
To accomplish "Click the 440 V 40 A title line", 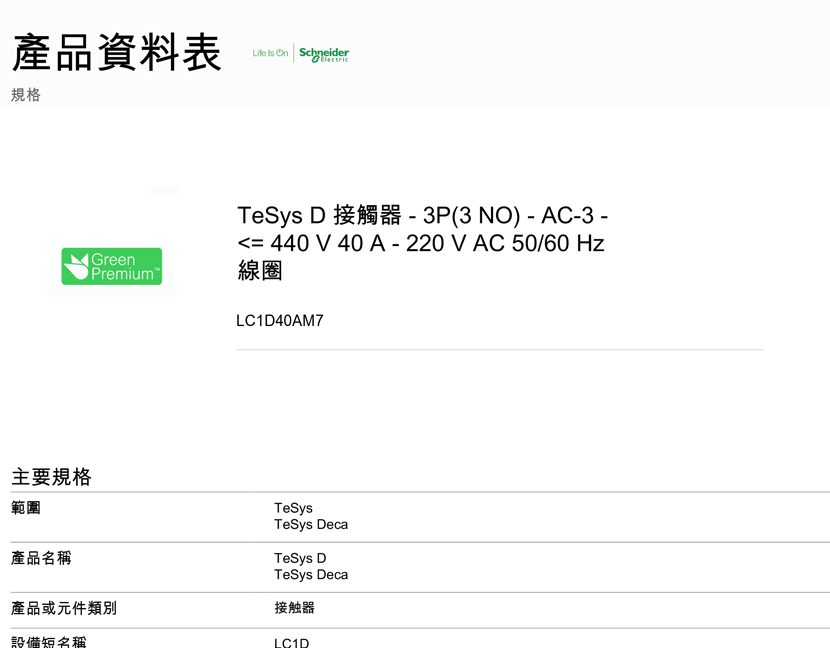I will [421, 244].
